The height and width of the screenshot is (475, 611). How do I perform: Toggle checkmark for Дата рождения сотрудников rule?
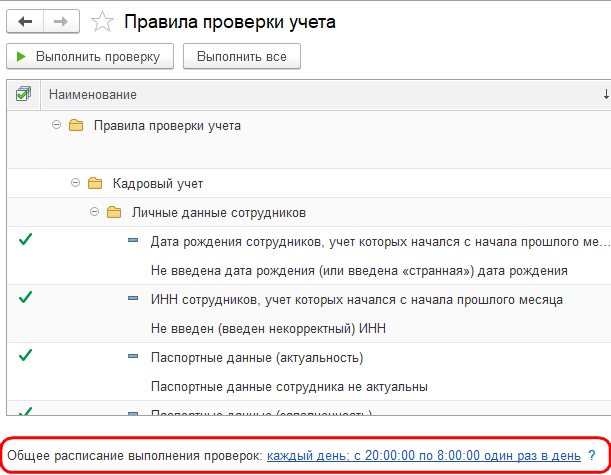coord(25,239)
